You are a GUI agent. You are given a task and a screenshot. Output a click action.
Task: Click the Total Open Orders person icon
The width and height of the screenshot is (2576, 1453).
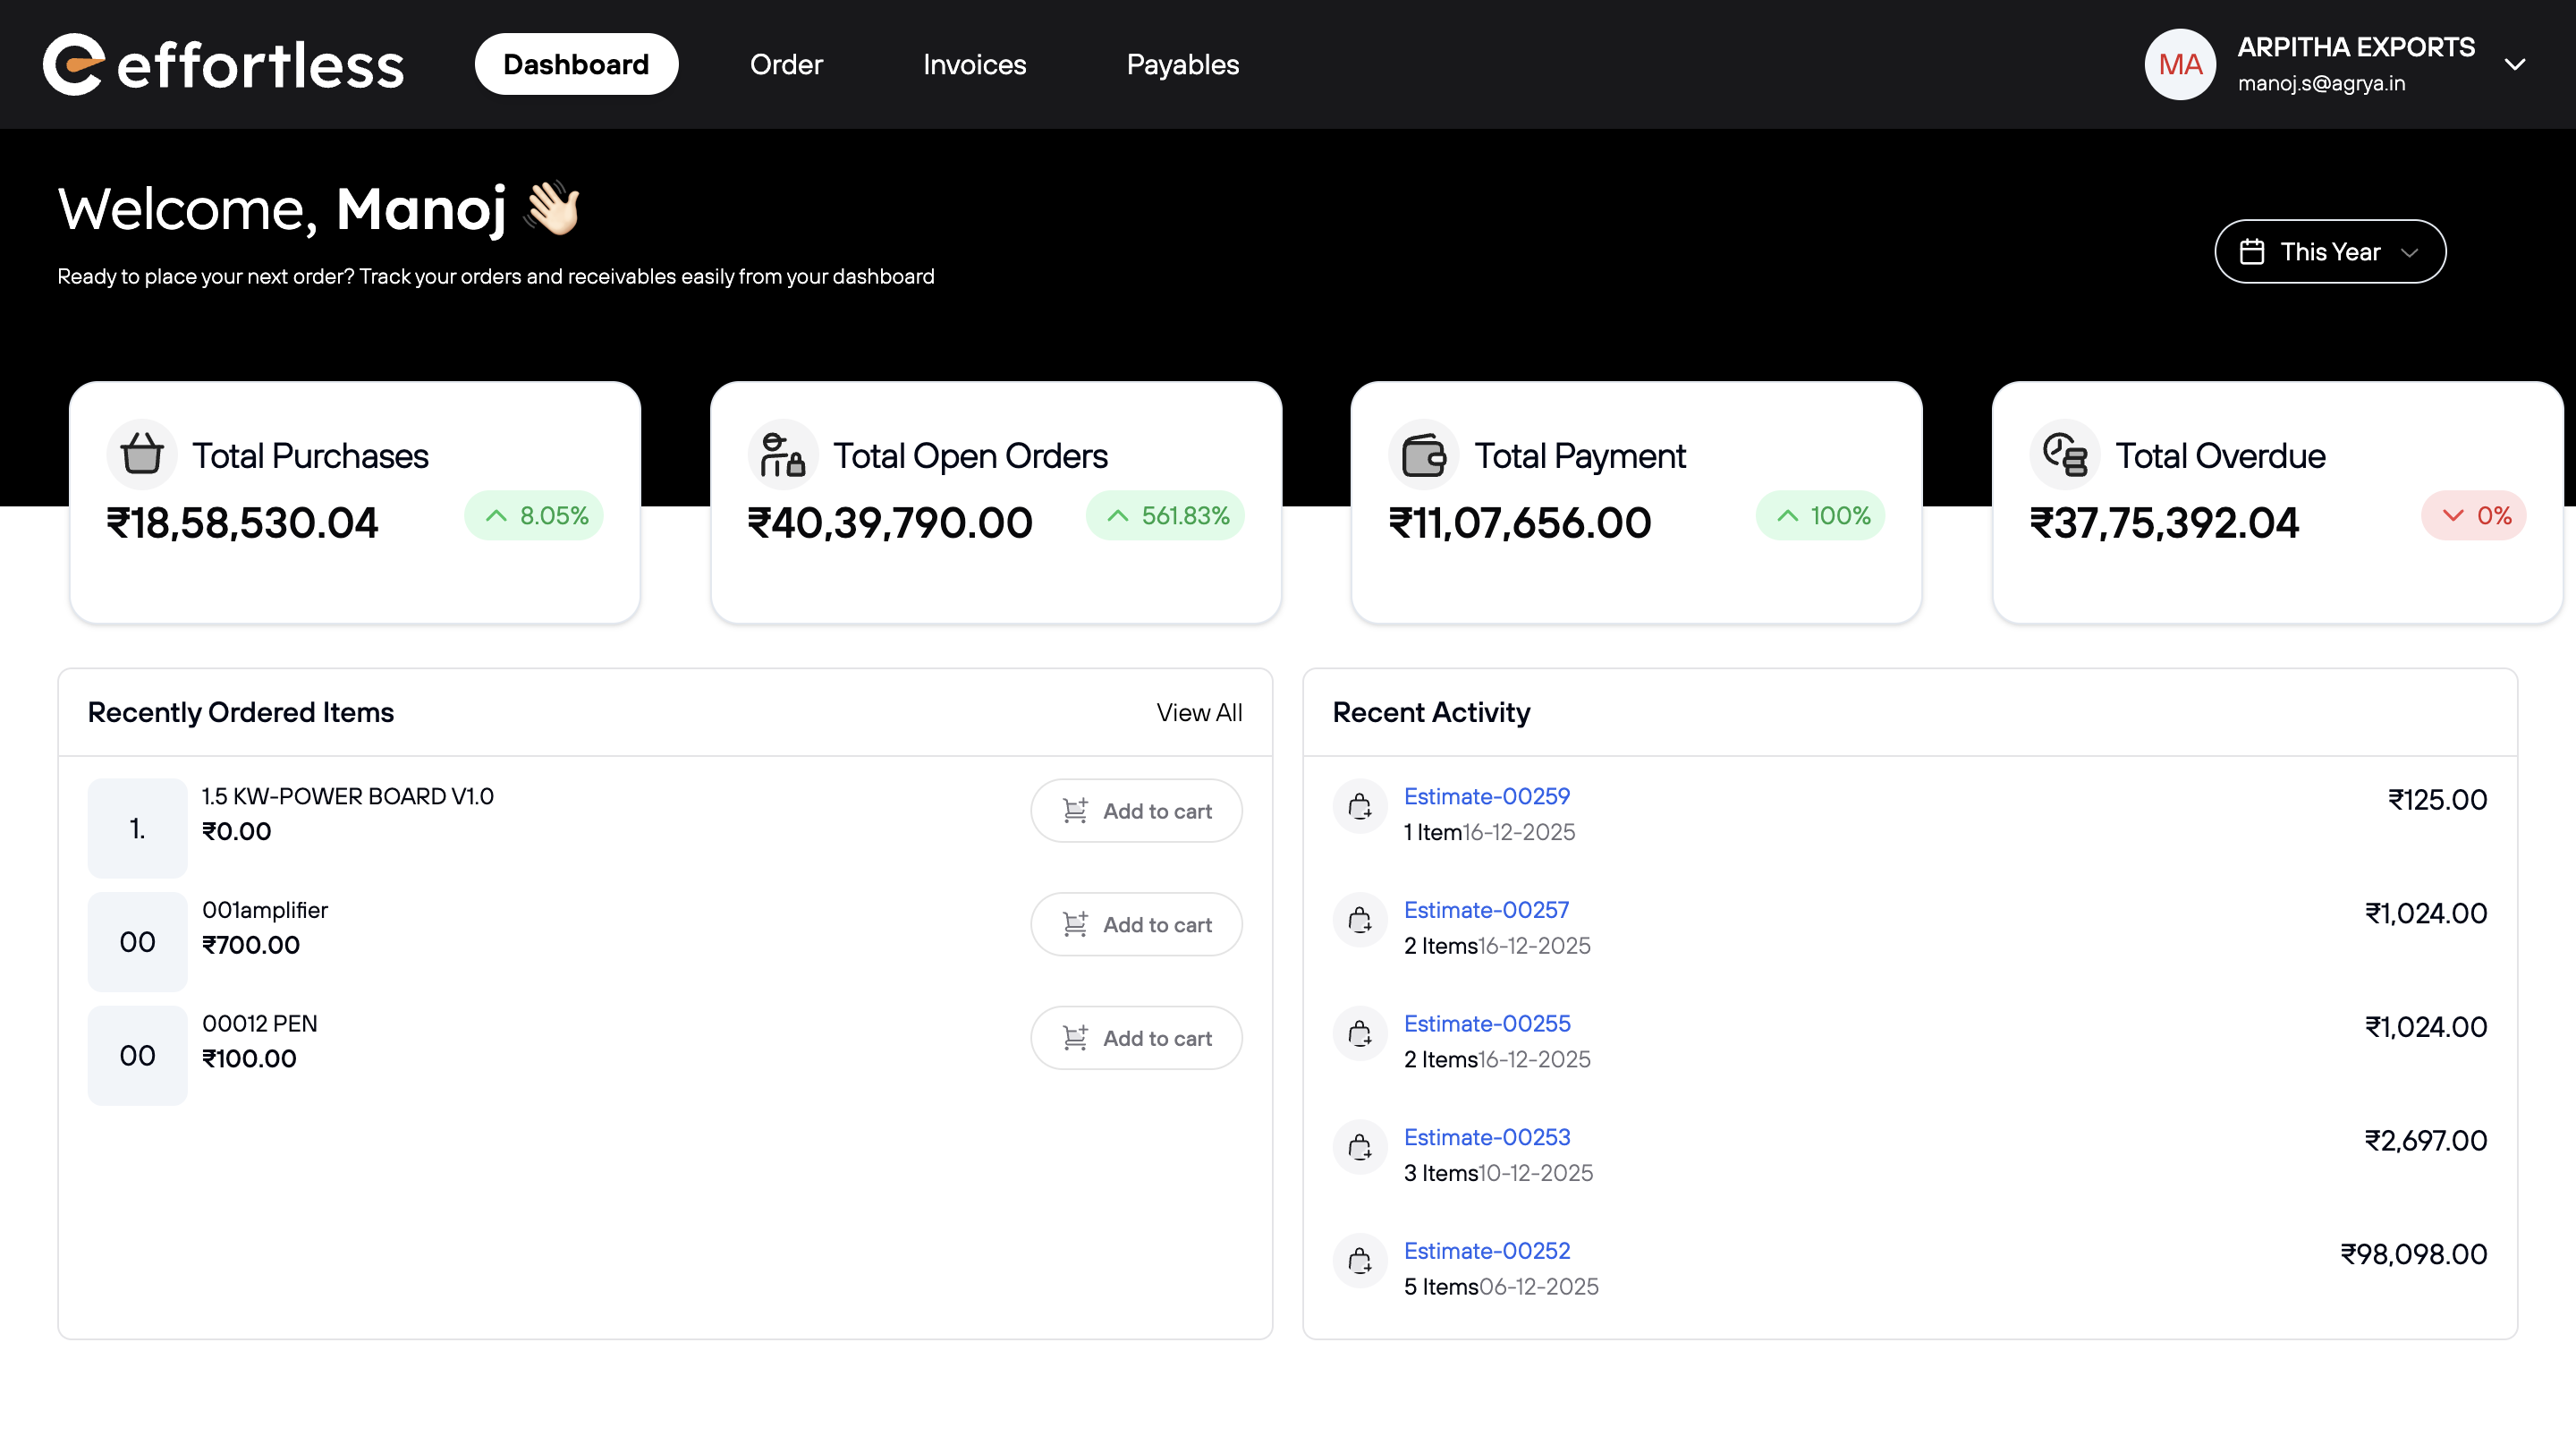click(x=782, y=455)
